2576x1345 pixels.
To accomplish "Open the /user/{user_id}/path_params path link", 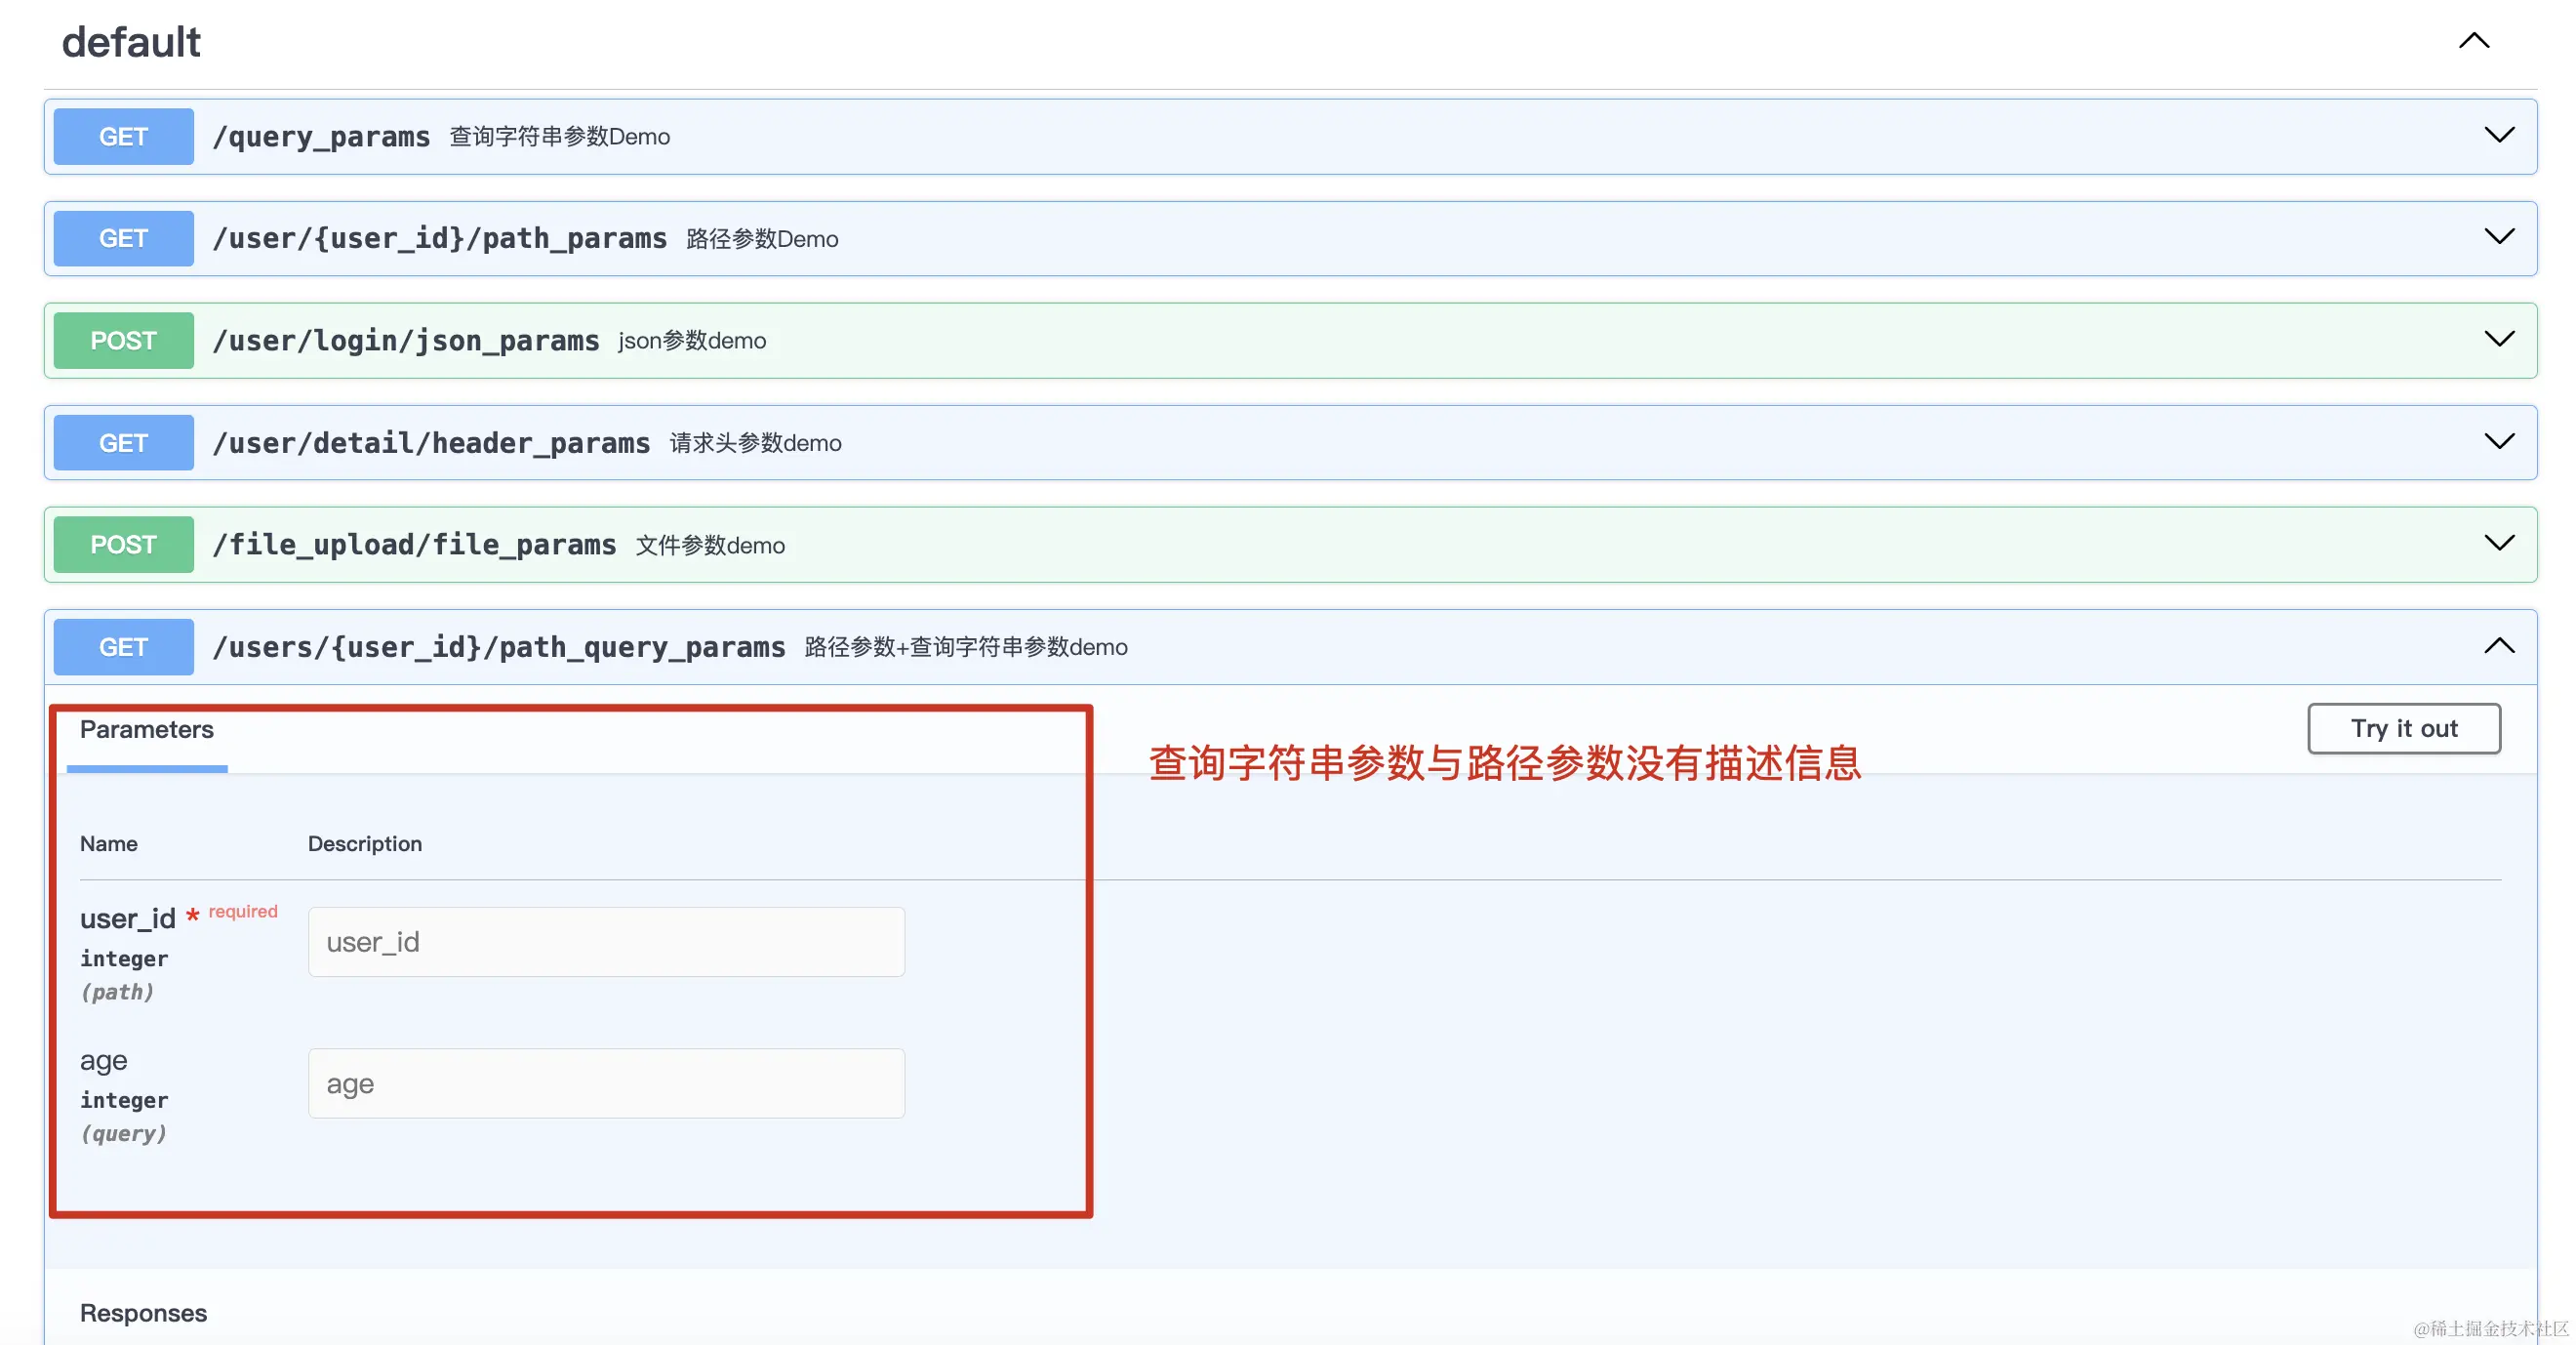I will [439, 239].
